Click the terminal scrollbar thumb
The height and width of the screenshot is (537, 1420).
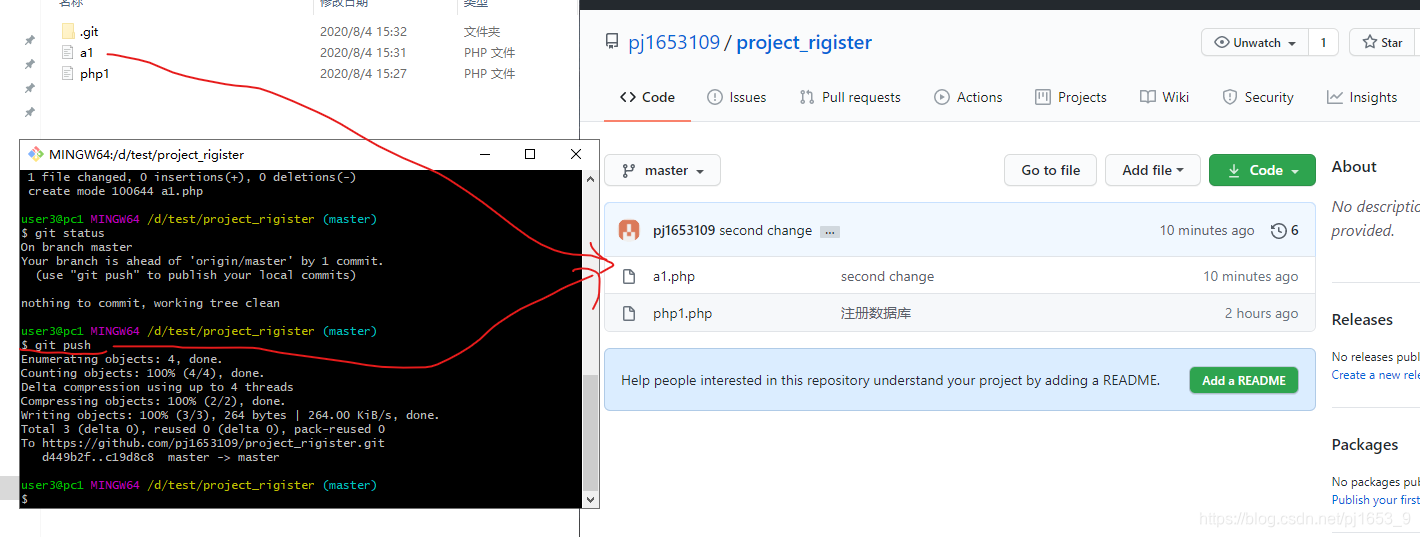[590, 431]
